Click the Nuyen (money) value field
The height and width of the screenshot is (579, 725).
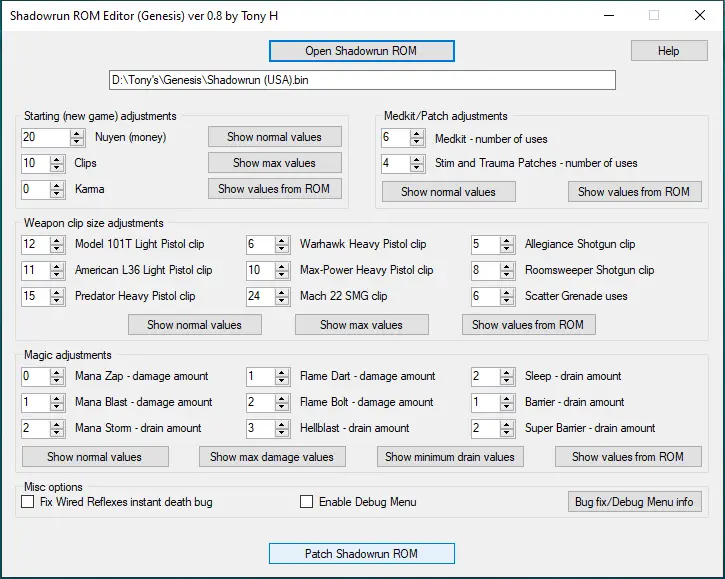point(45,137)
